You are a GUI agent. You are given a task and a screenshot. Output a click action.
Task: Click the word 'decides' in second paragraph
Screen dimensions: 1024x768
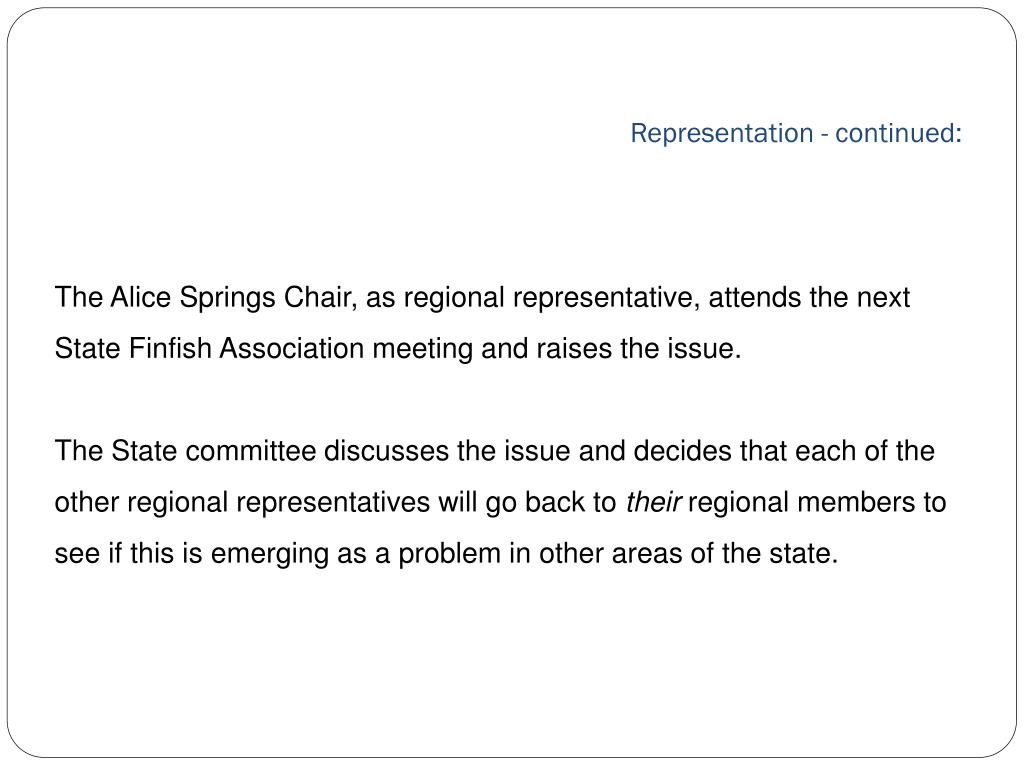682,451
